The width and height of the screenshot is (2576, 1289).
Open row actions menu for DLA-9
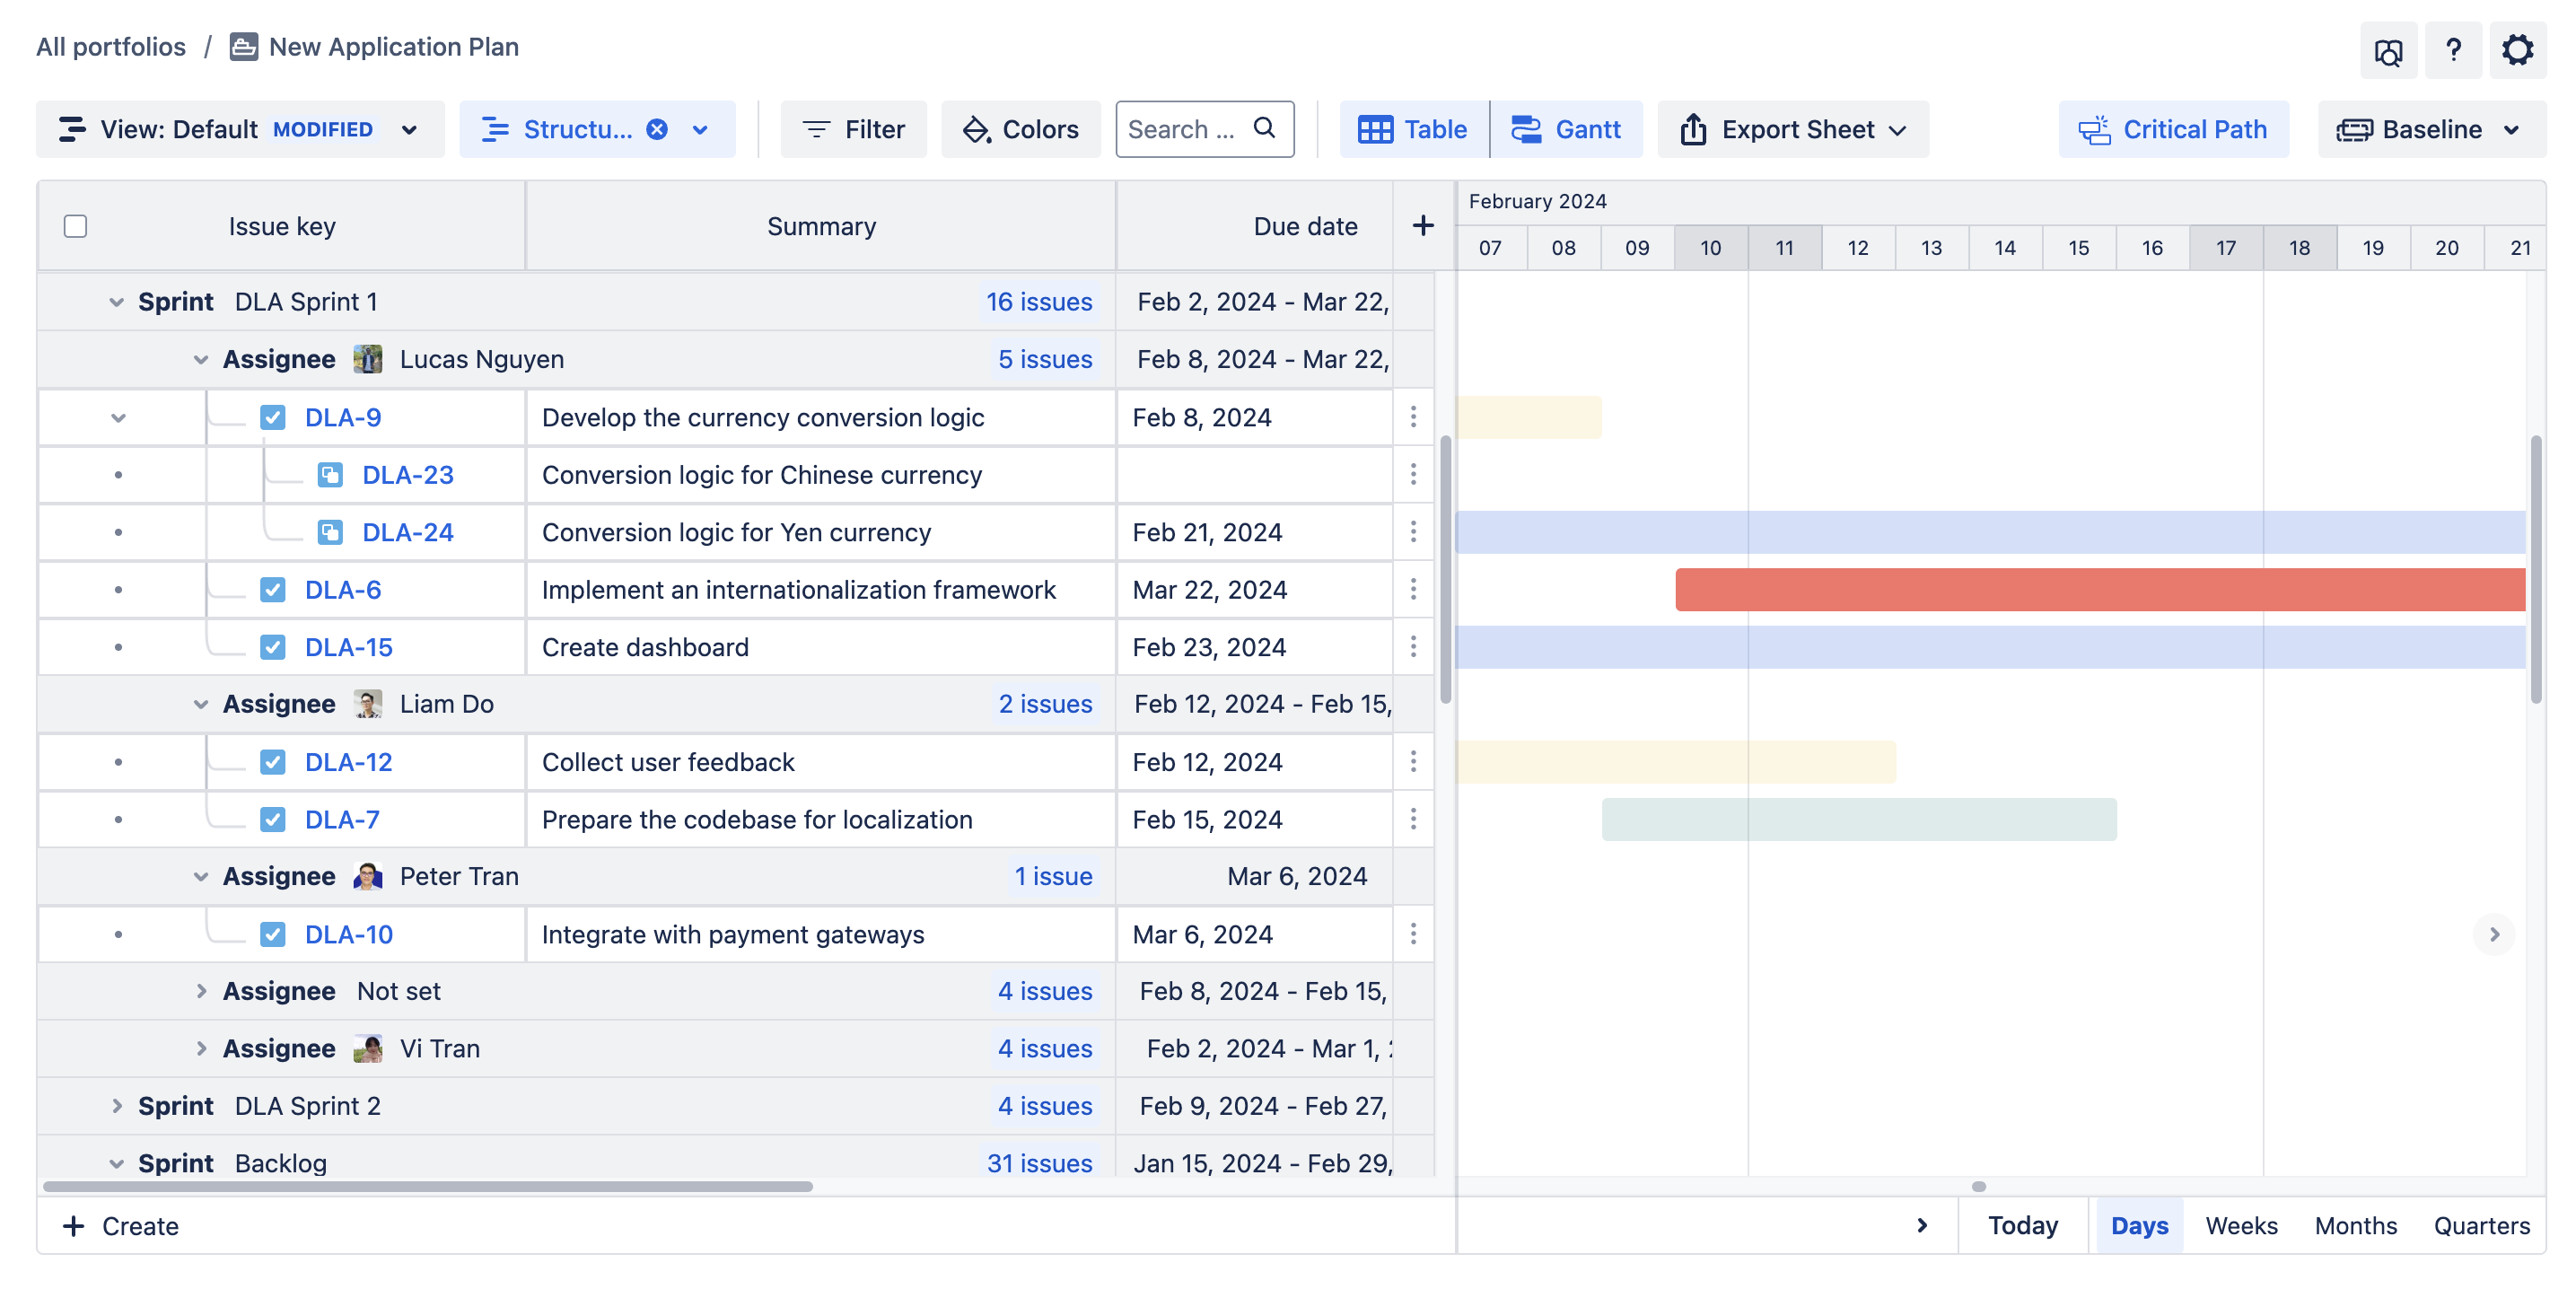(x=1412, y=417)
